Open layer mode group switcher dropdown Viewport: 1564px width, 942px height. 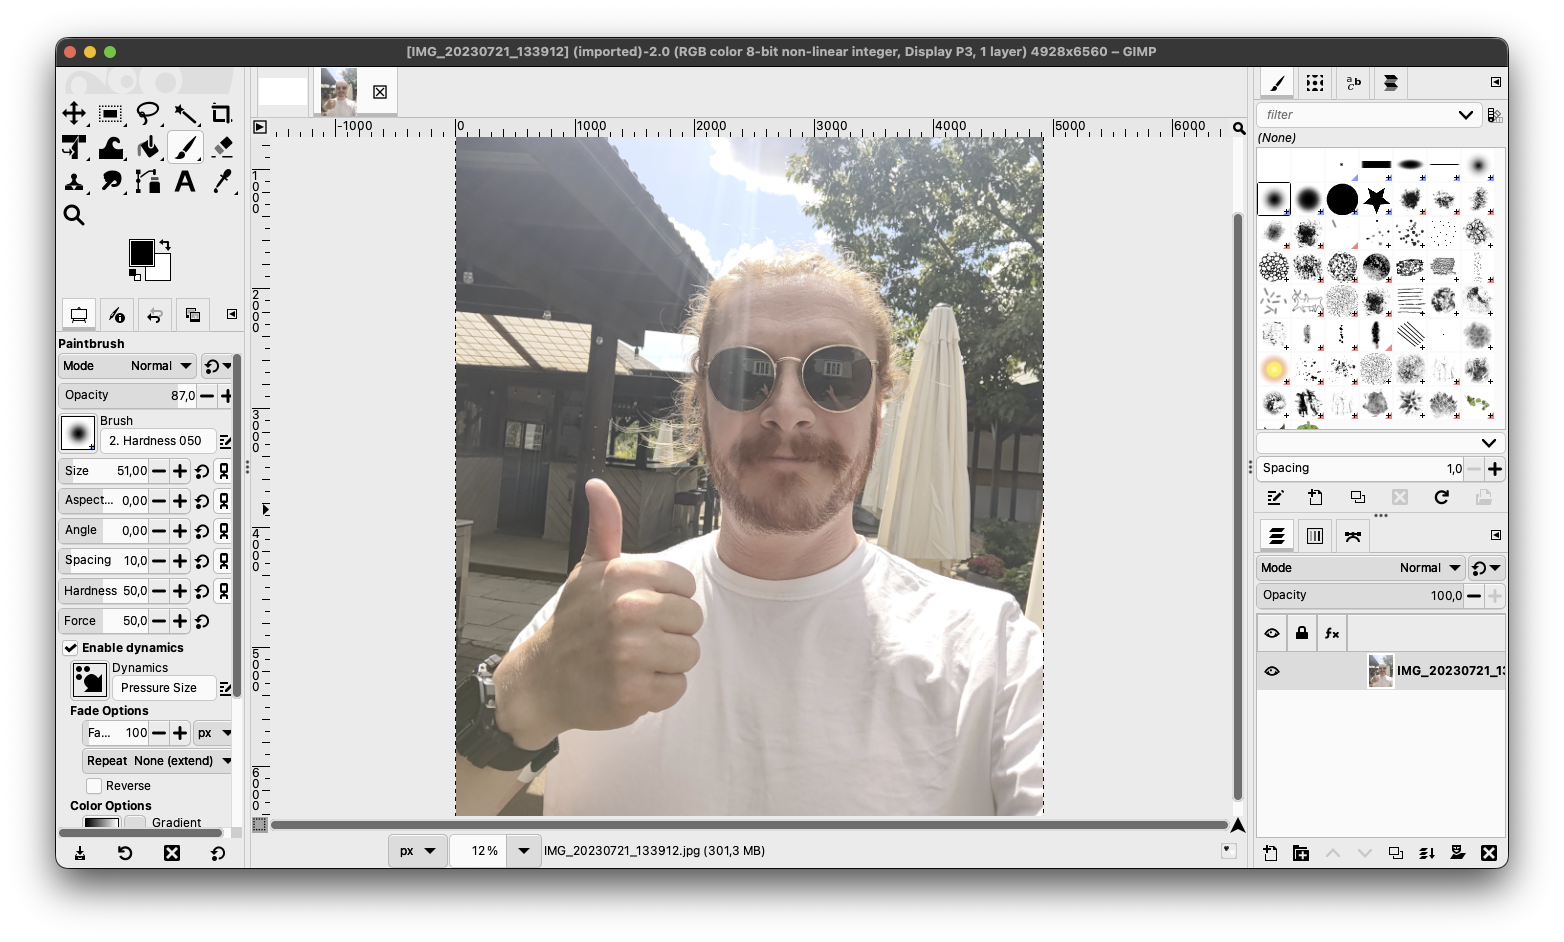[x=1486, y=568]
